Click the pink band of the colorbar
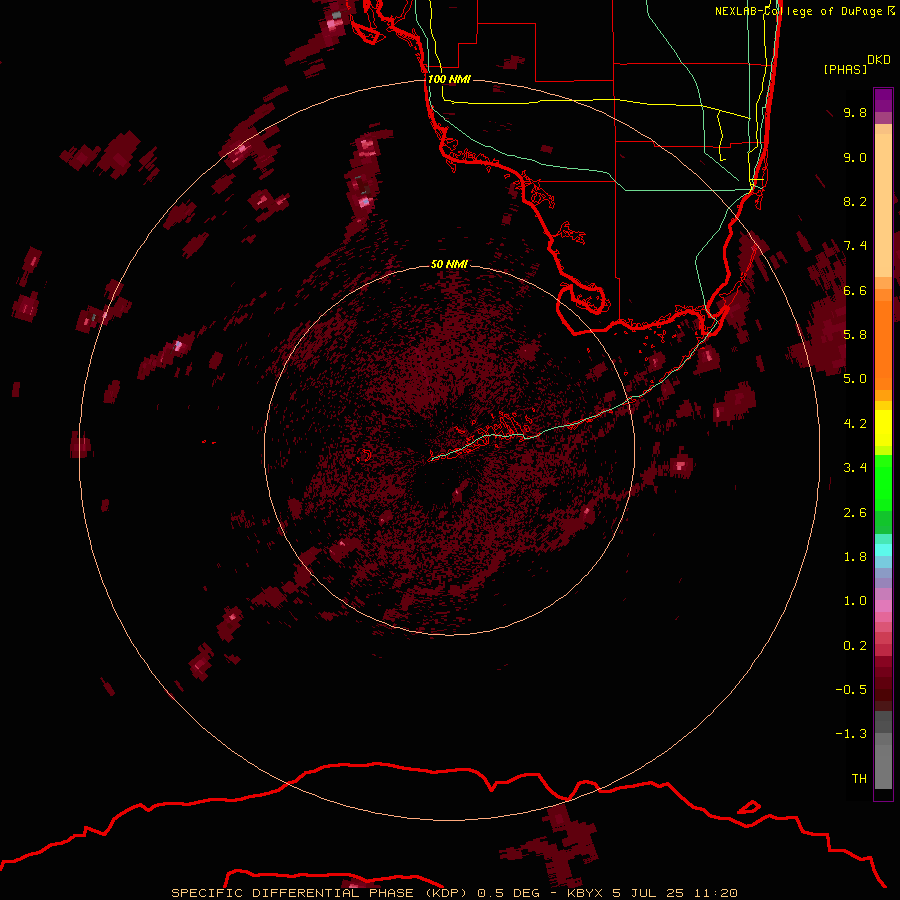 883,607
